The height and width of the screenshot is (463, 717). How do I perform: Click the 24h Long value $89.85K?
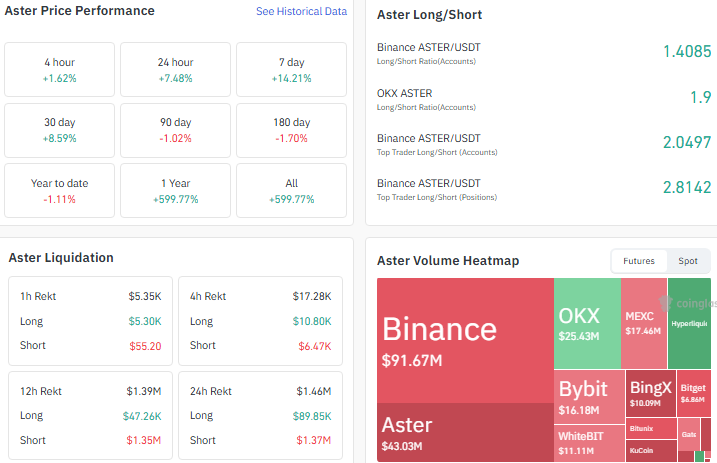point(312,416)
